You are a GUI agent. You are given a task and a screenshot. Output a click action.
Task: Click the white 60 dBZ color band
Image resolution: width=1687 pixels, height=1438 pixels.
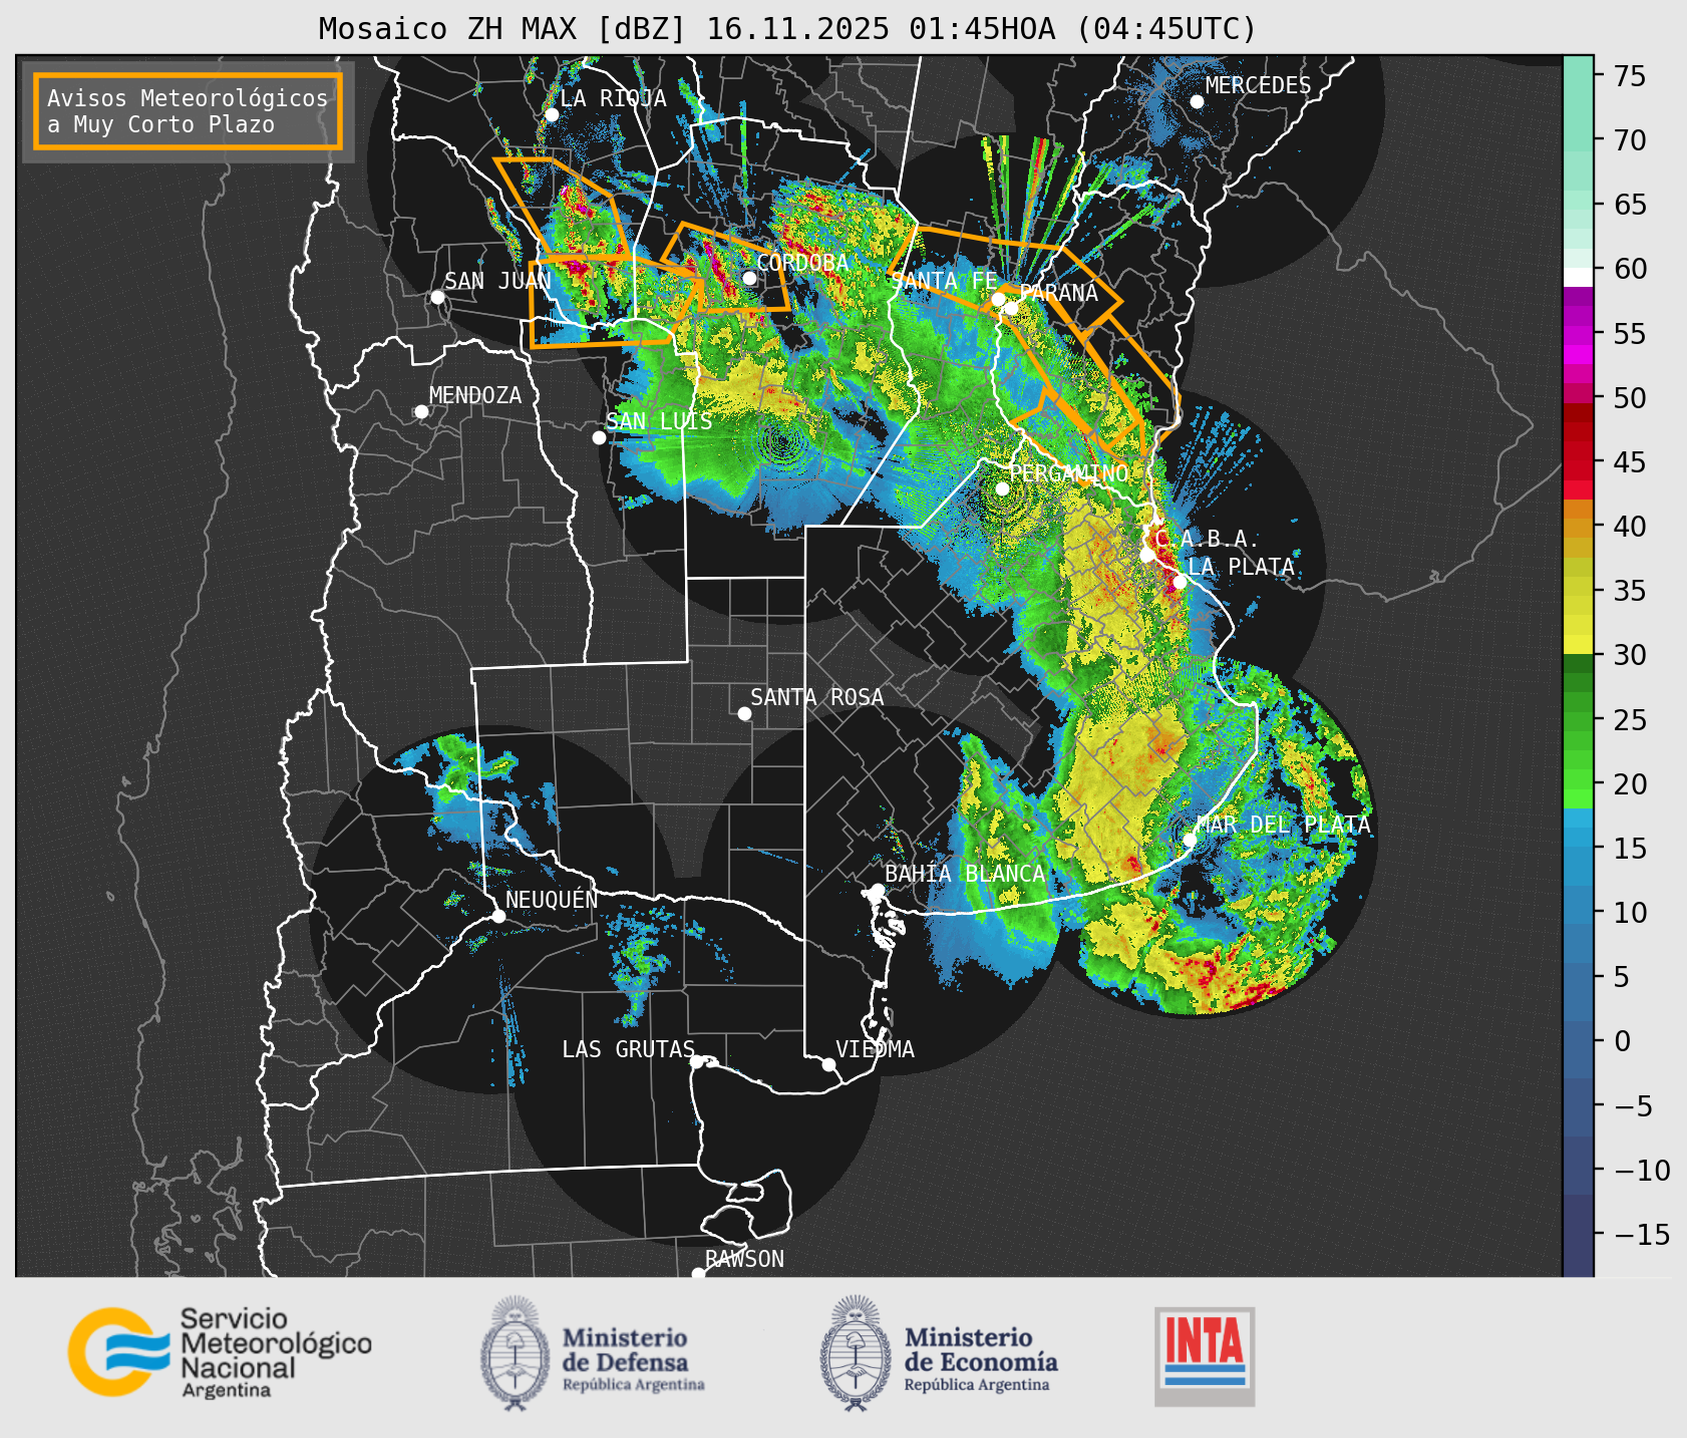click(1578, 276)
